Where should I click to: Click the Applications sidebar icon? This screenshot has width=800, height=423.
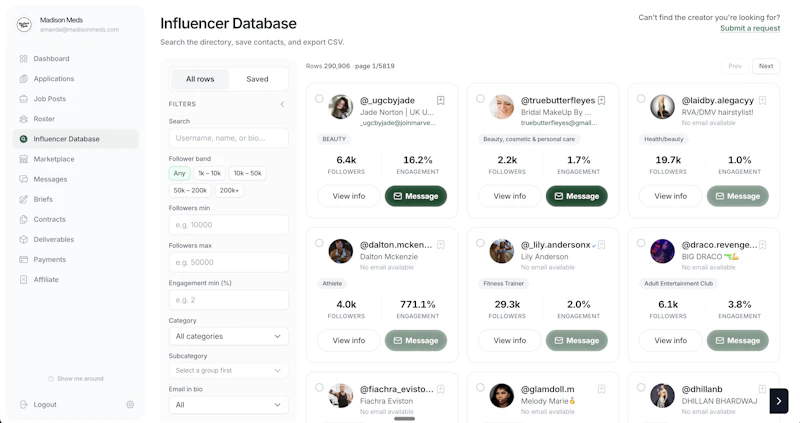pos(23,79)
